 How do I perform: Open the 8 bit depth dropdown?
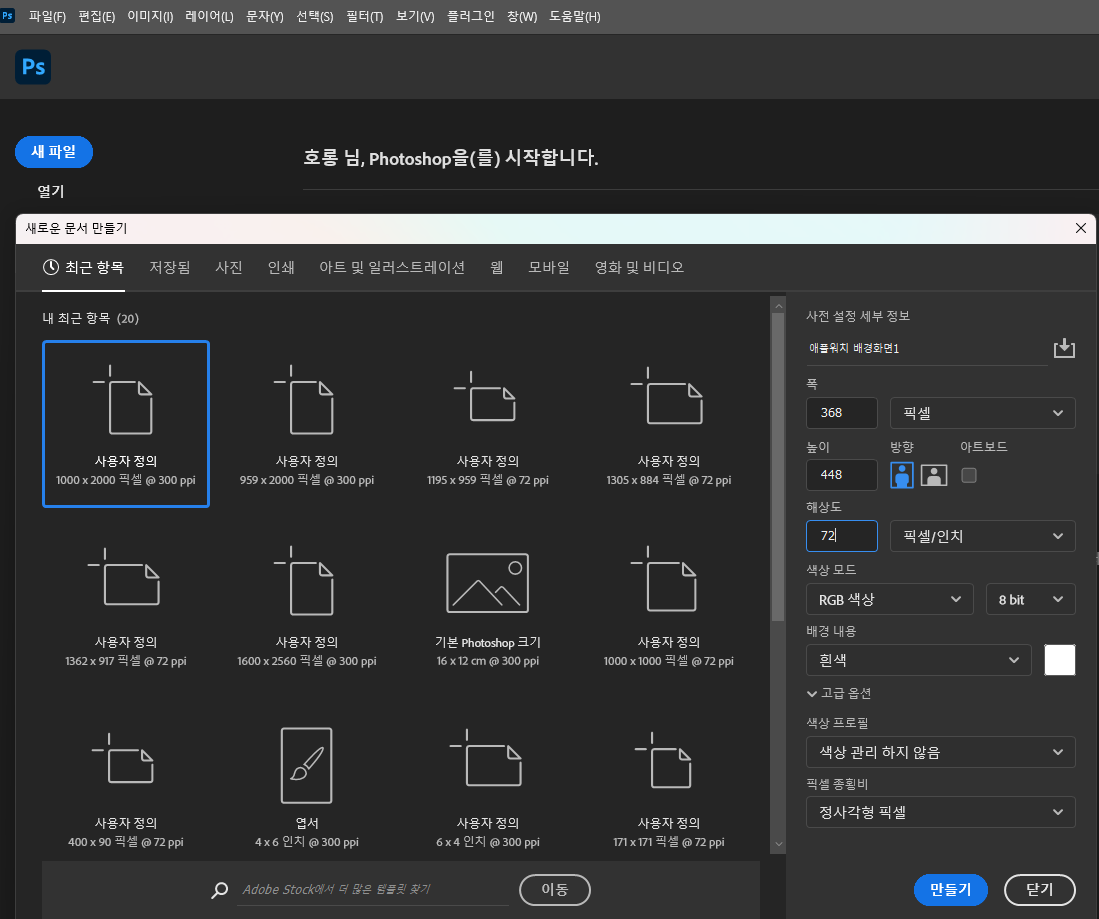[x=1030, y=599]
